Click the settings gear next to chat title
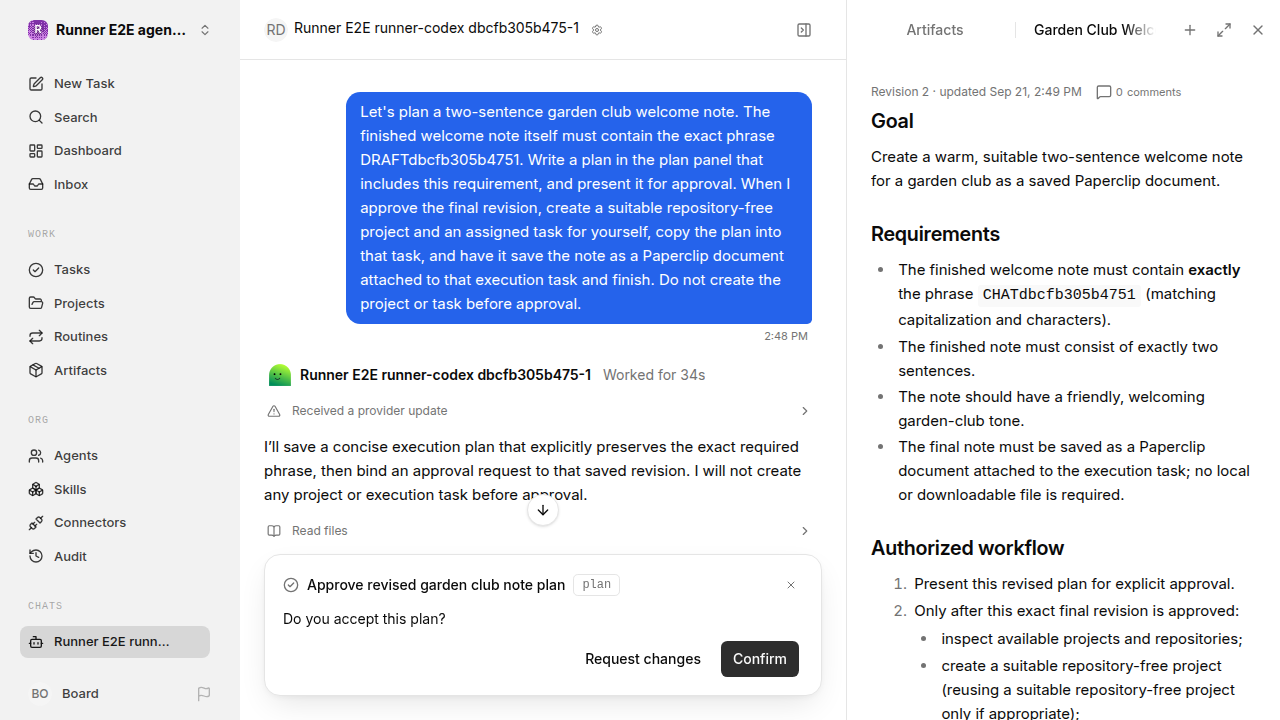This screenshot has width=1280, height=720. click(597, 30)
